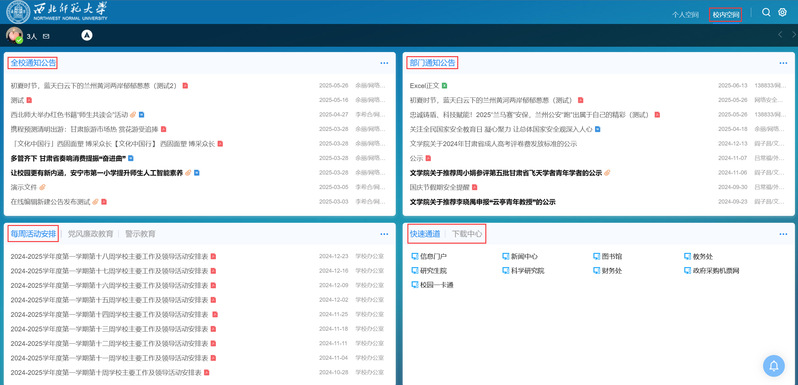Open more options for 全校通知公告 panel
798x385 pixels.
coord(384,63)
